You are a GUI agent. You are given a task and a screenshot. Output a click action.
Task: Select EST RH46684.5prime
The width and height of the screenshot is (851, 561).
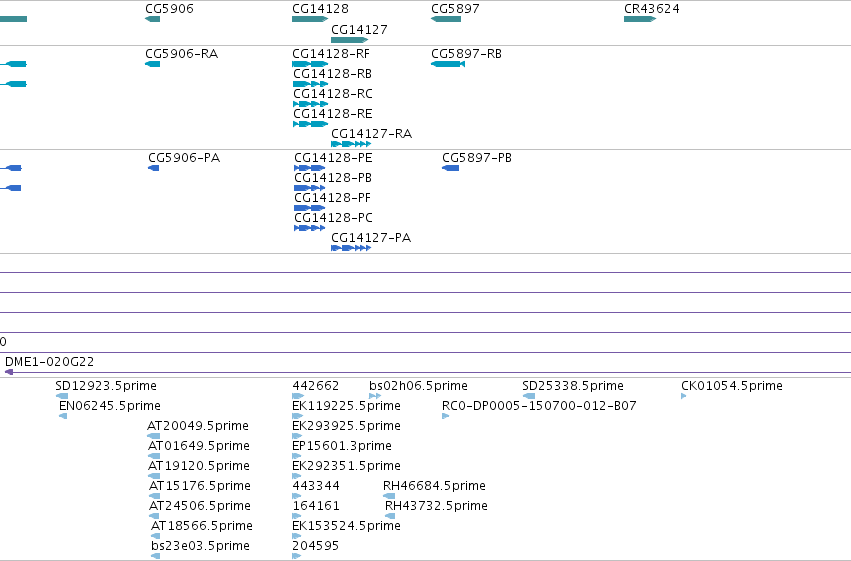click(x=434, y=486)
